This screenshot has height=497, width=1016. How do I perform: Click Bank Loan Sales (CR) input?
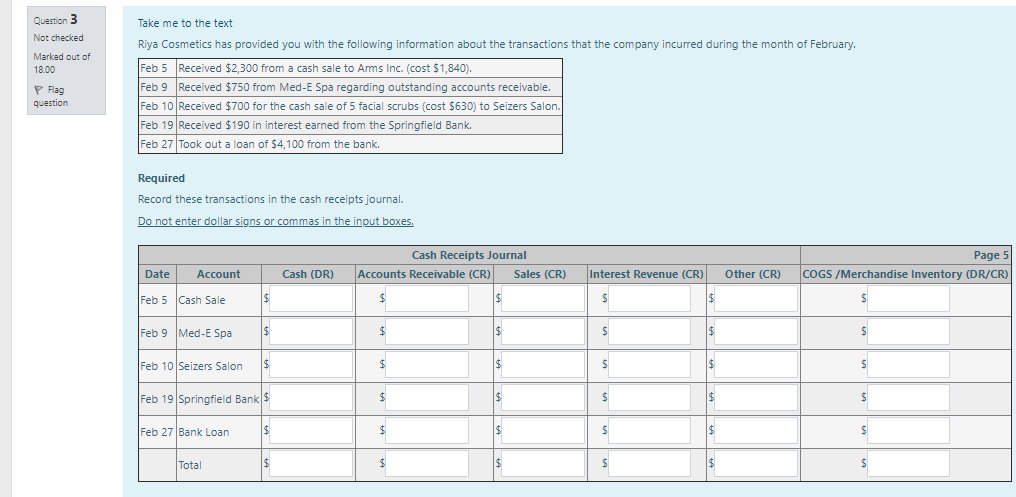click(543, 431)
